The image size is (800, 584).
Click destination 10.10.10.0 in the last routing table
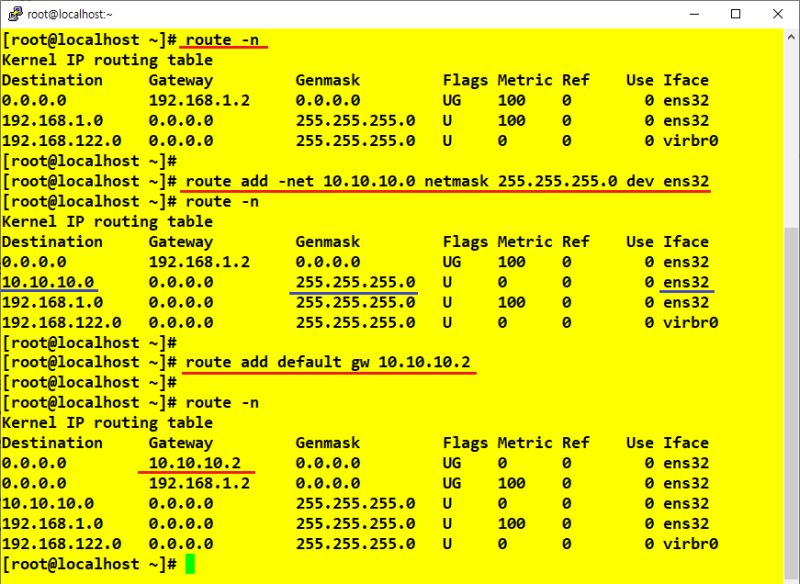coord(48,503)
